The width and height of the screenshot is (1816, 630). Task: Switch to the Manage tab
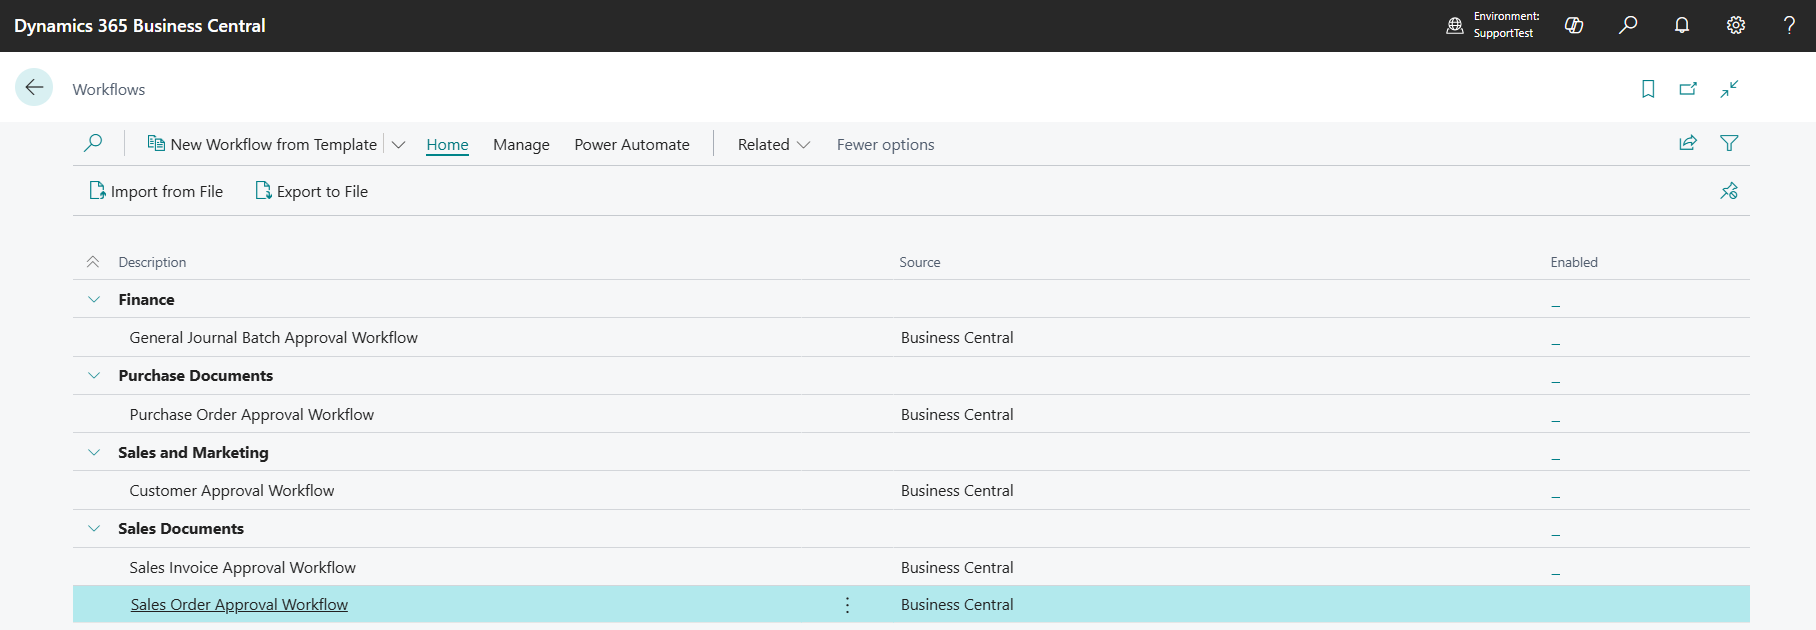tap(521, 145)
